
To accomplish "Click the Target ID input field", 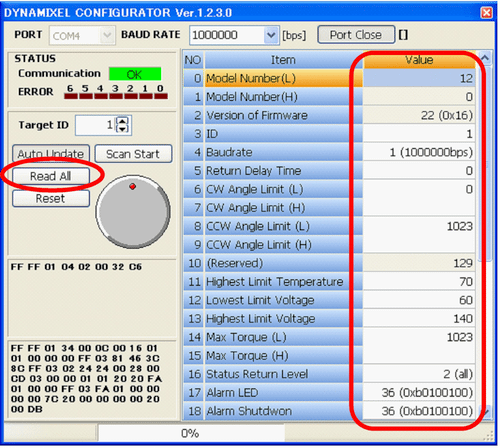I will 96,125.
